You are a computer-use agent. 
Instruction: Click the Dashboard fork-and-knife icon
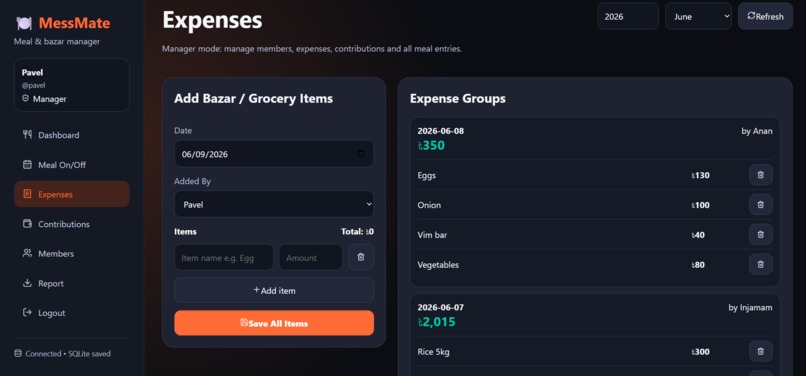27,135
